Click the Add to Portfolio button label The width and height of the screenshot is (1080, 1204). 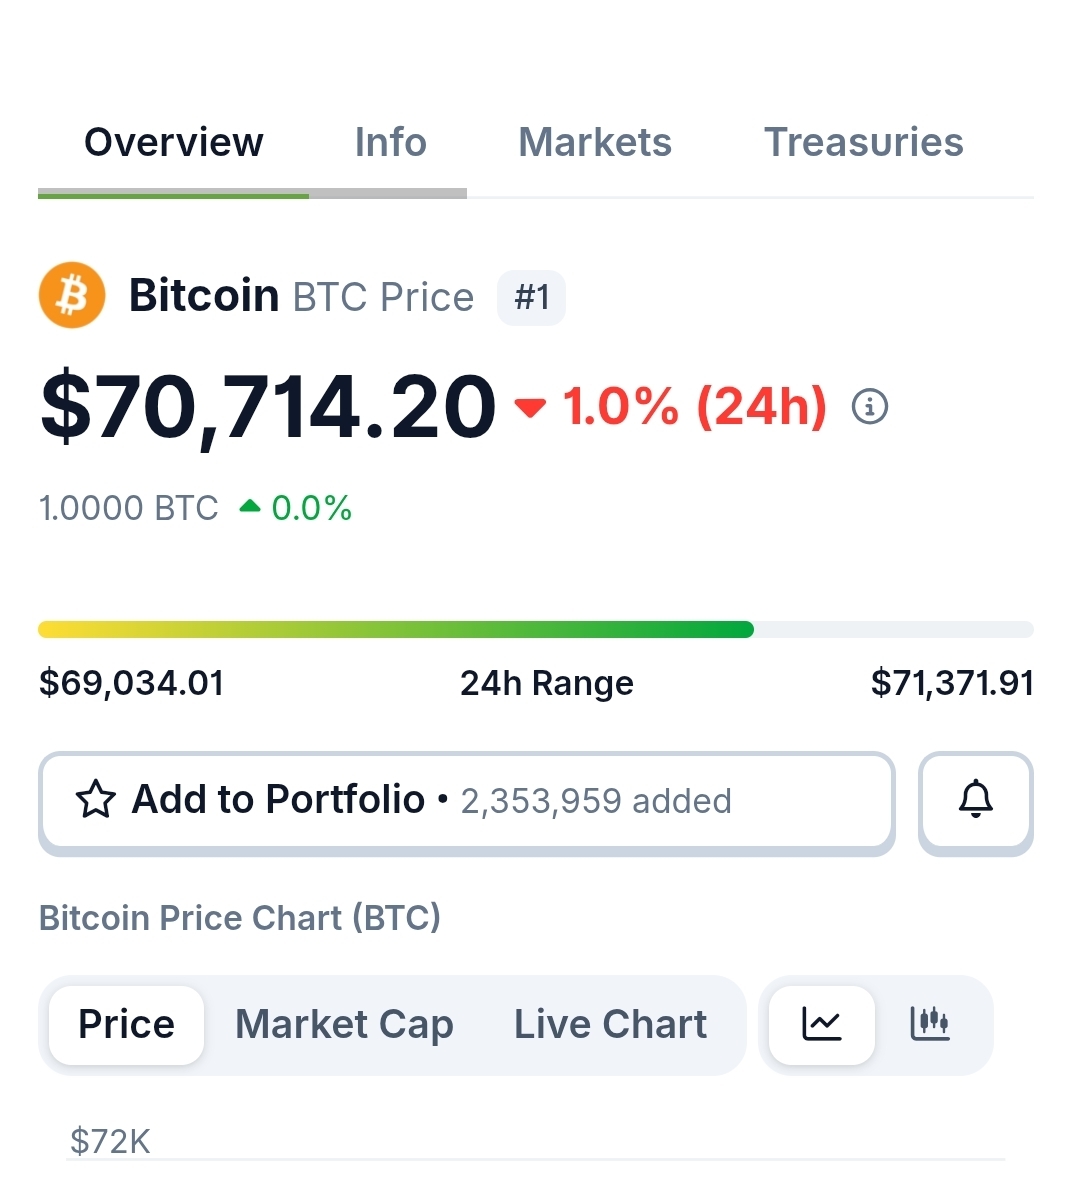(x=279, y=800)
